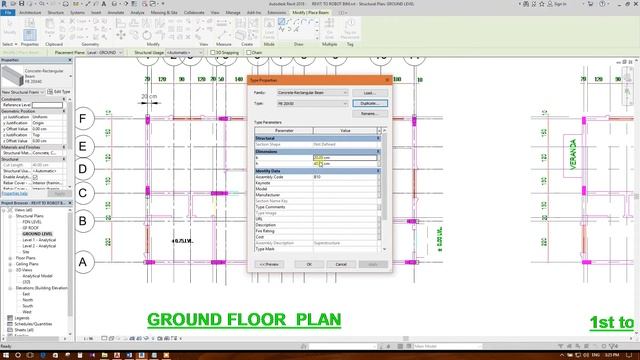Open the Properties help link
640x360 pixels.
15,193
